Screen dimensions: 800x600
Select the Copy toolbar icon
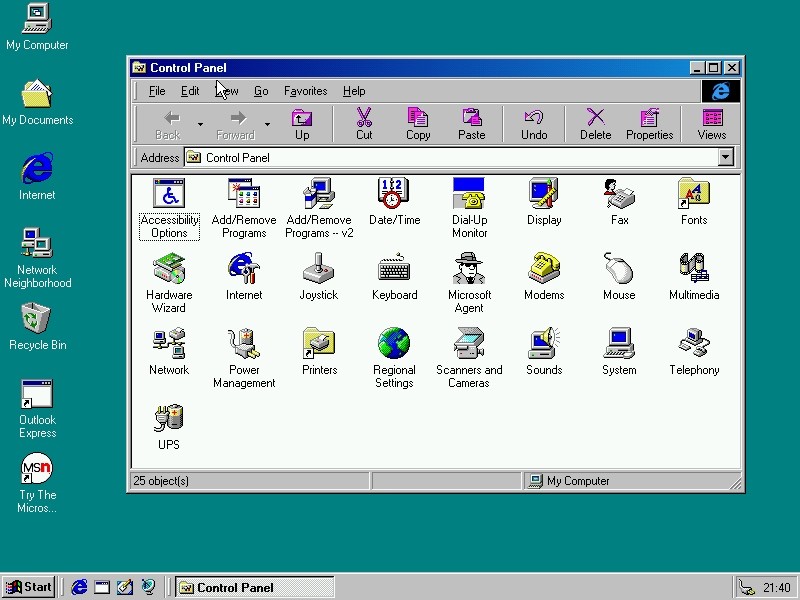(417, 122)
